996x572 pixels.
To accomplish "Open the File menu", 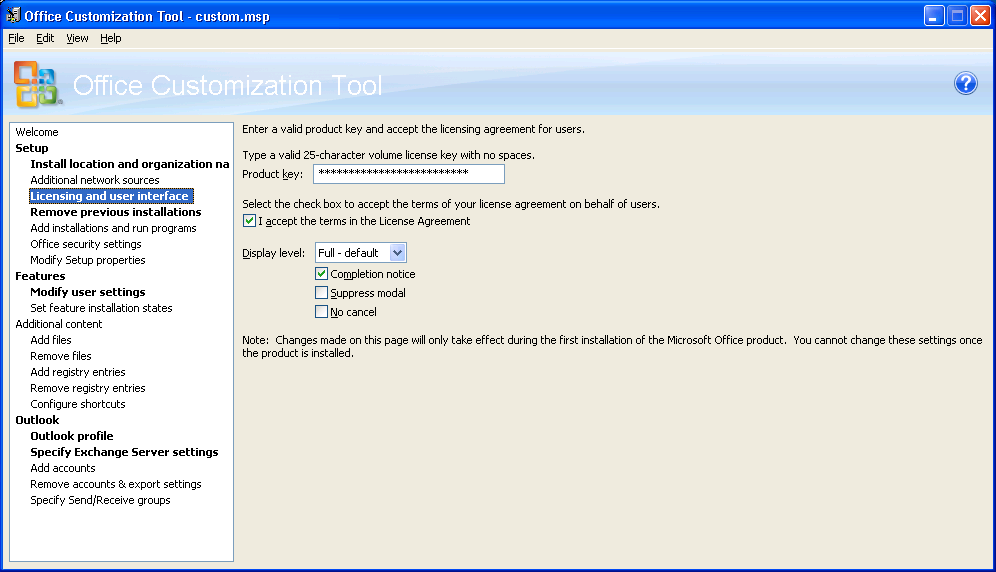I will (x=16, y=38).
